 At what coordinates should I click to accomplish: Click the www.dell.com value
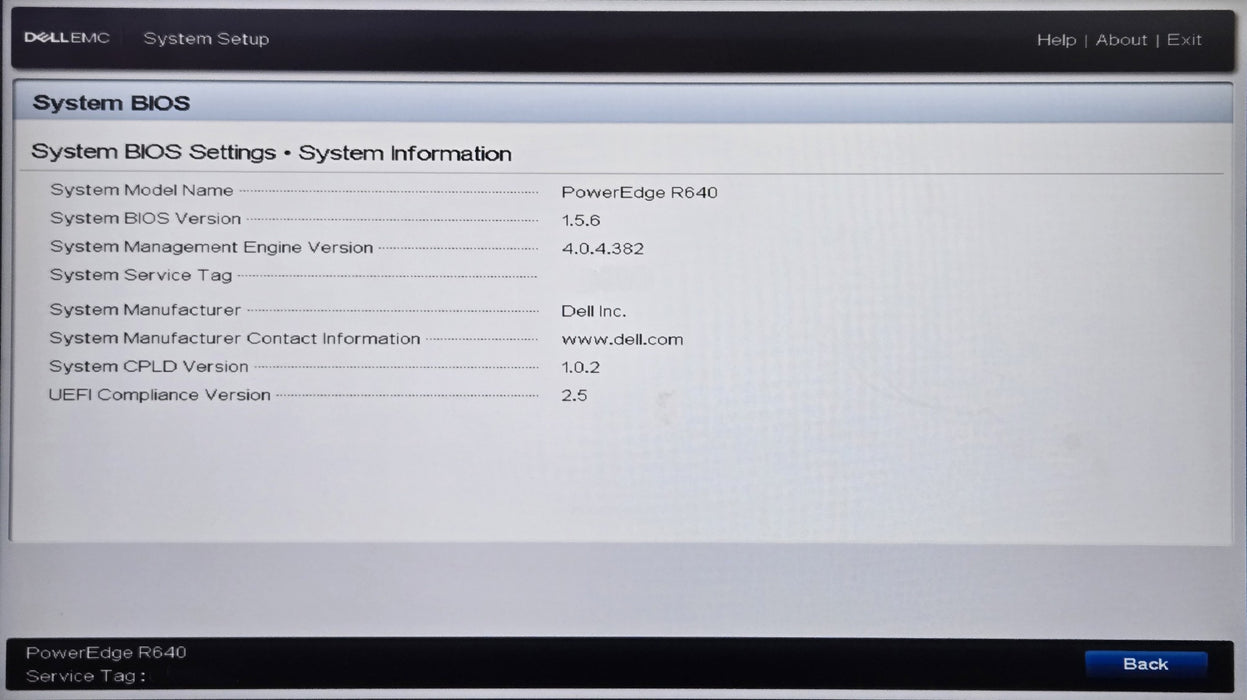[x=622, y=339]
